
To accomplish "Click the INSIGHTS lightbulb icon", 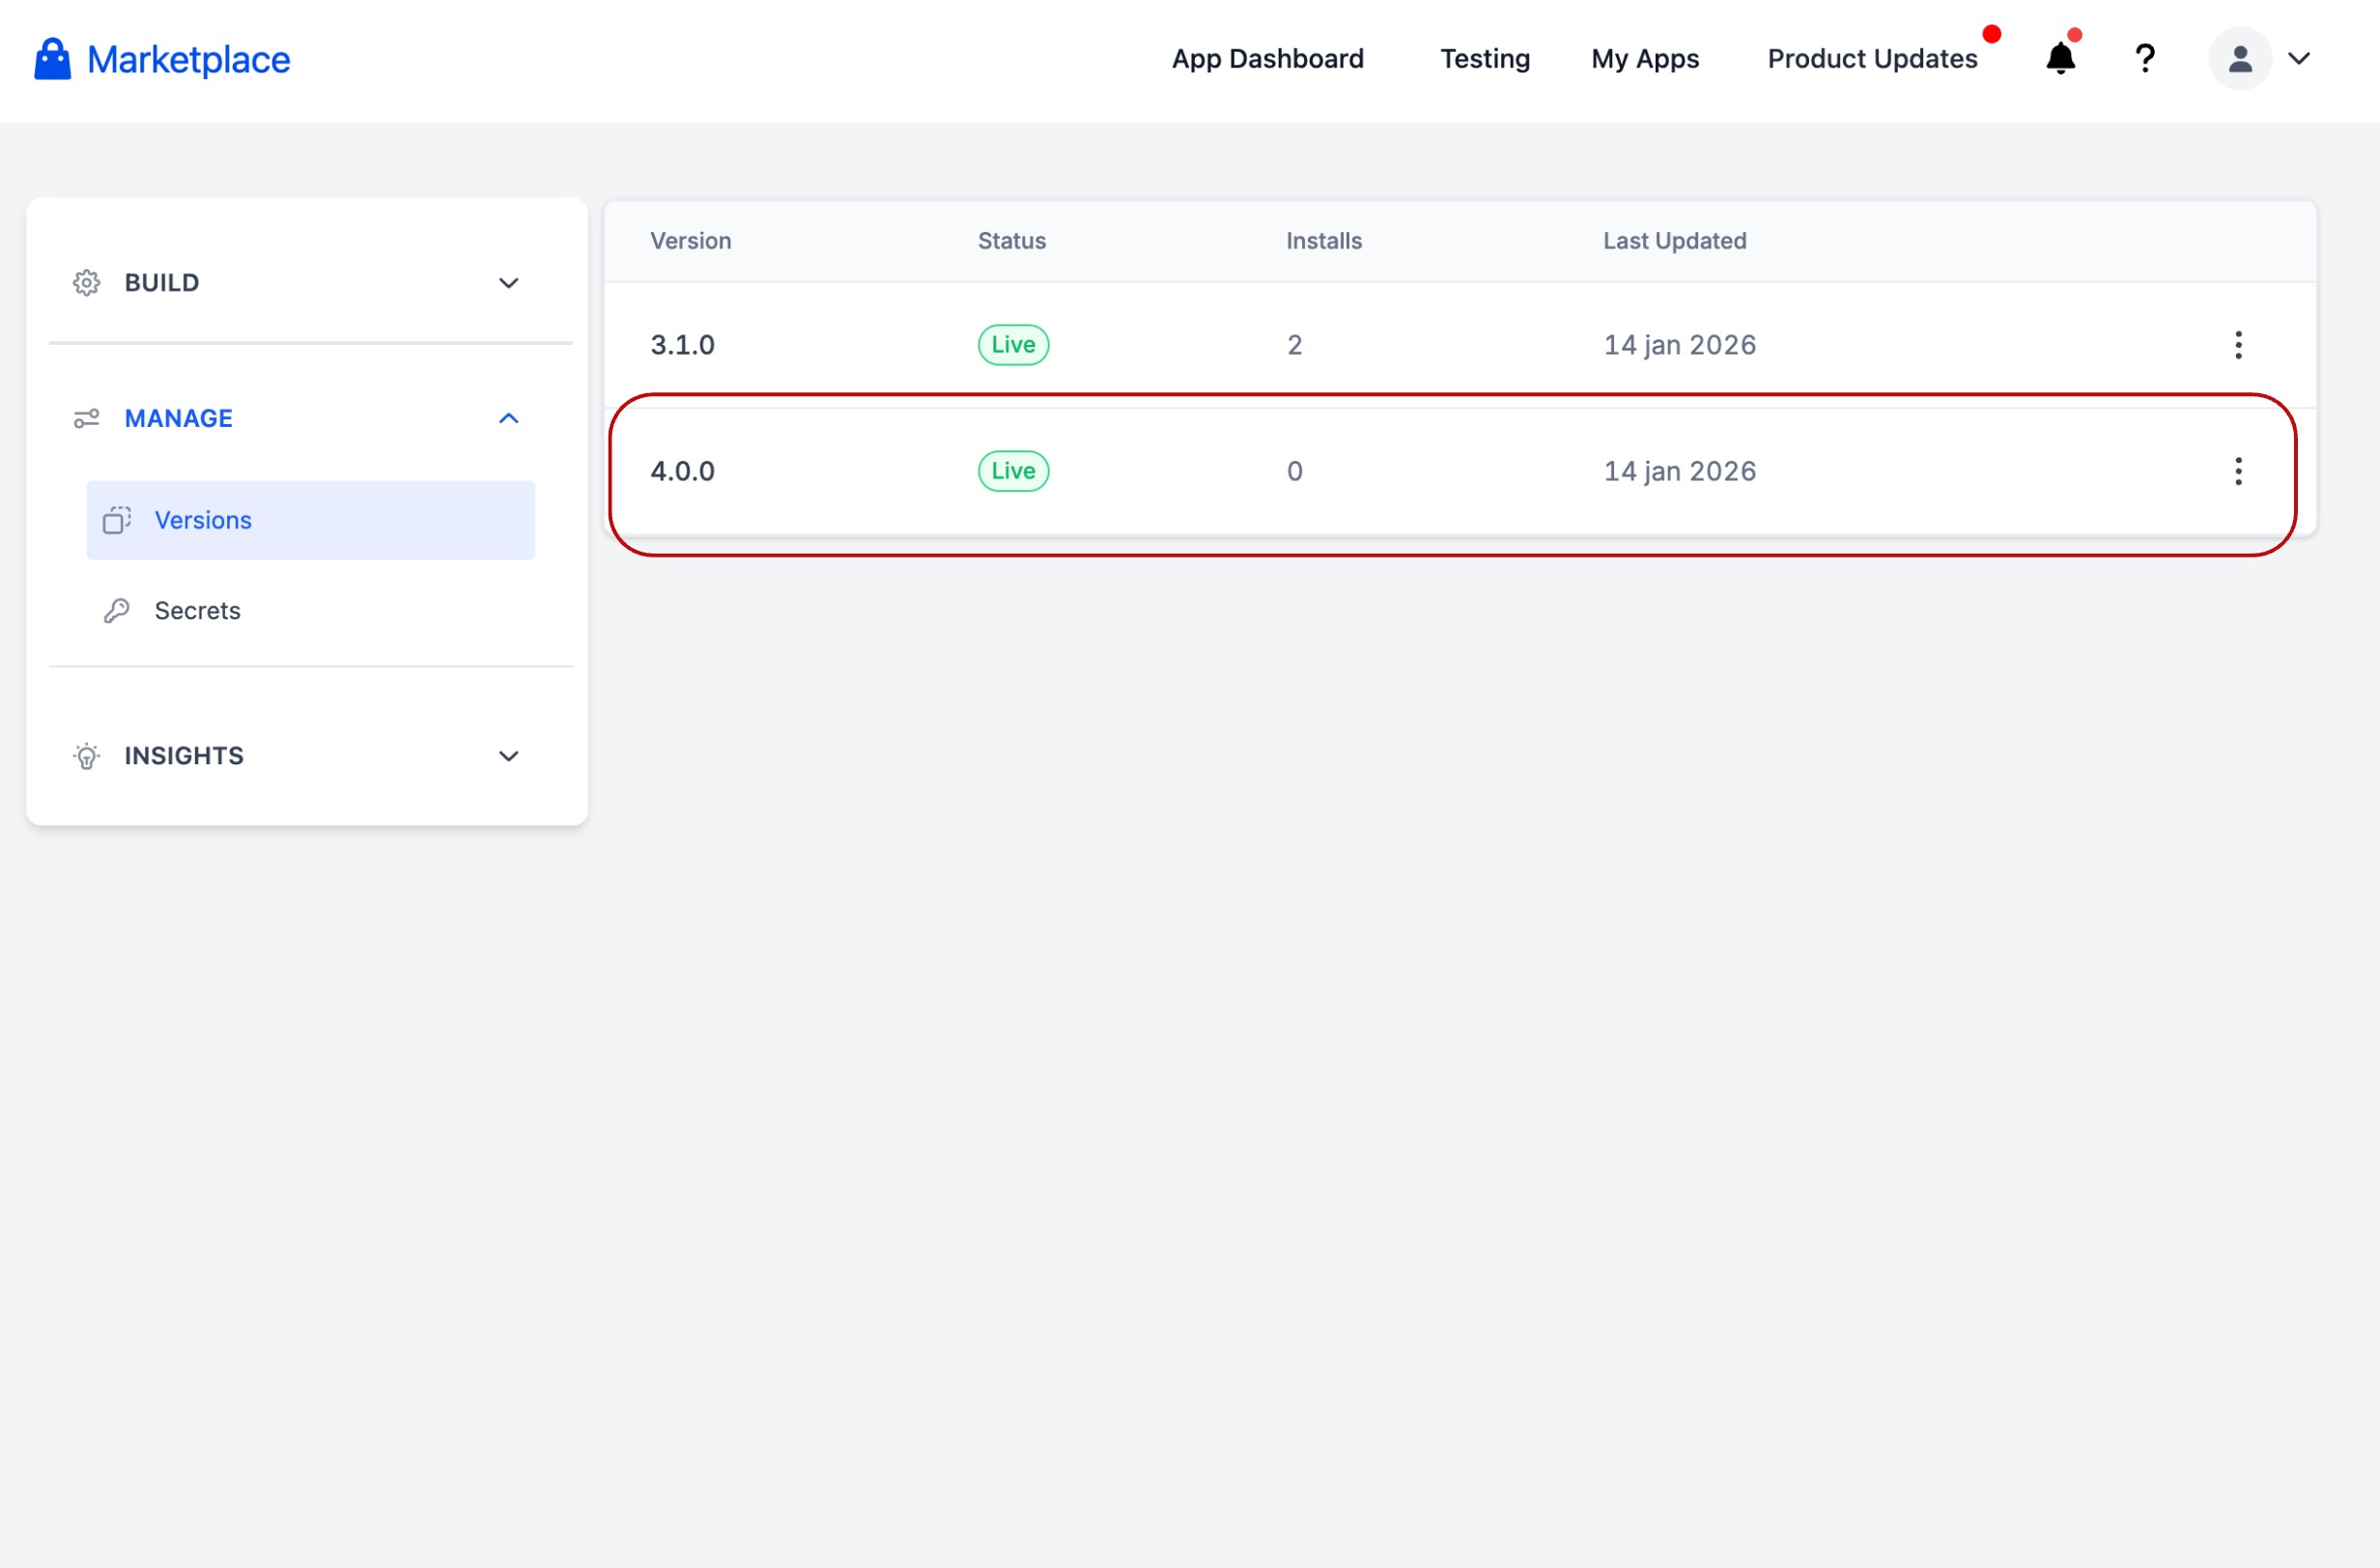I will click(87, 756).
